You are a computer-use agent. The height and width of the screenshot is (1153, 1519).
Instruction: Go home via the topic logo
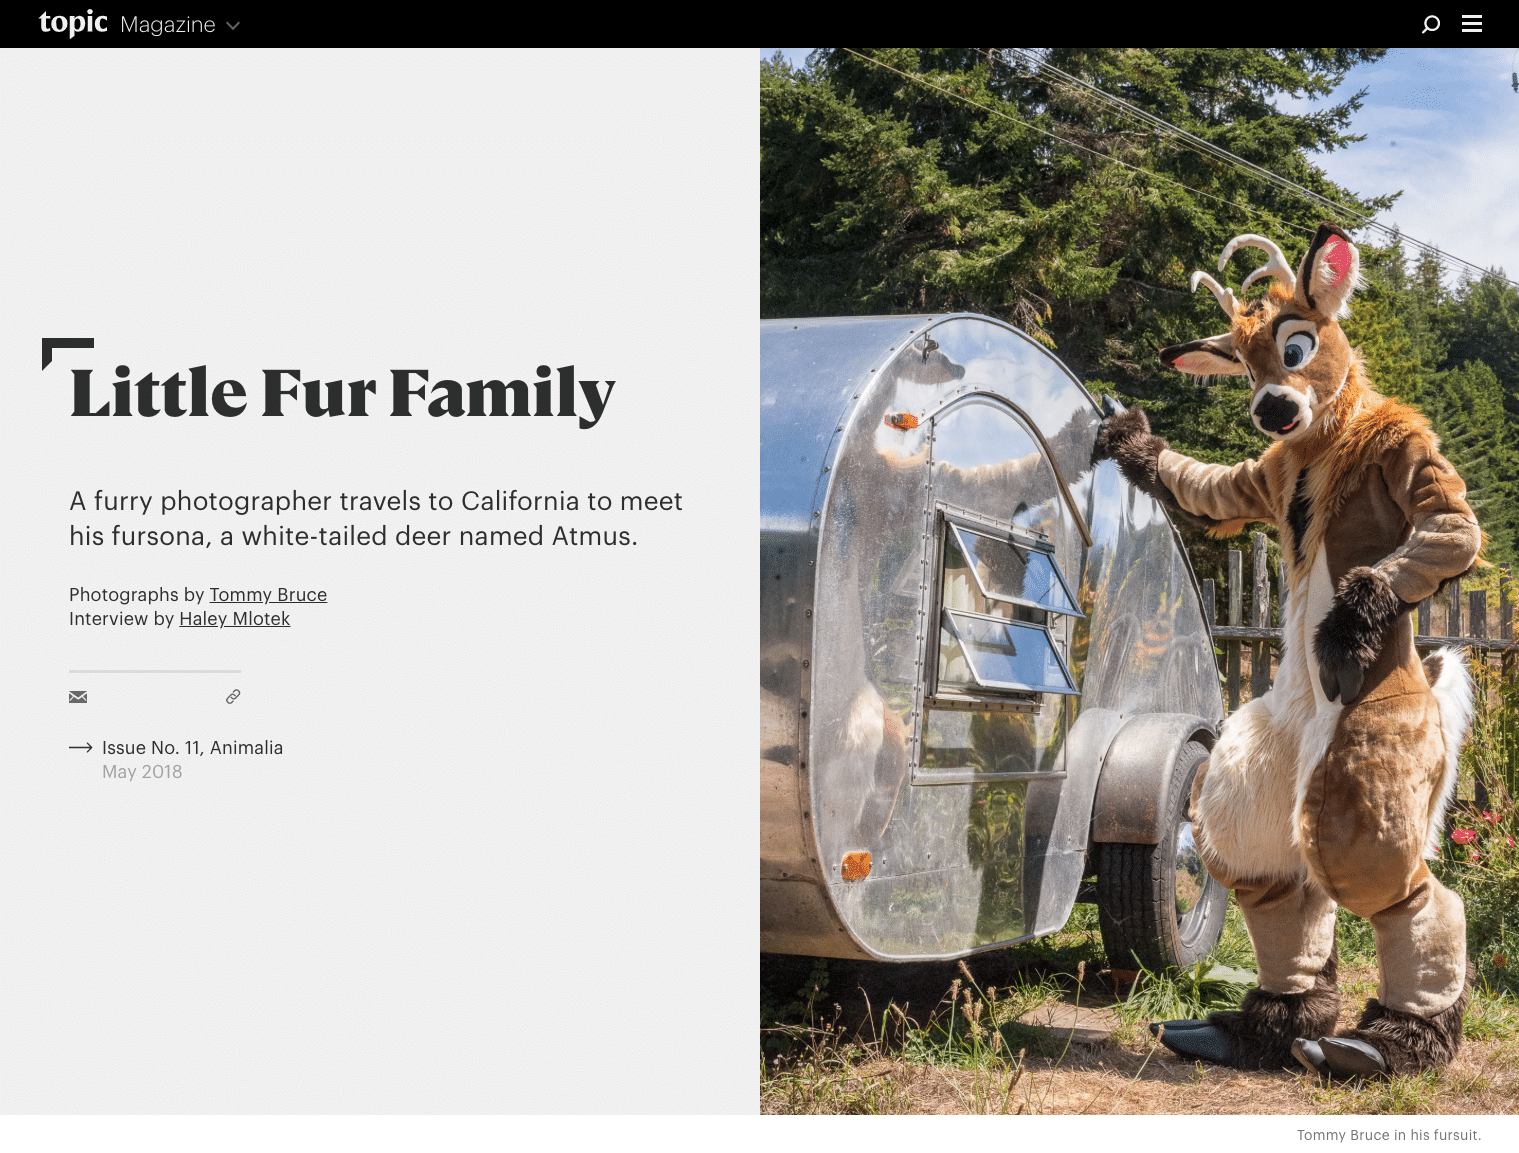tap(73, 23)
